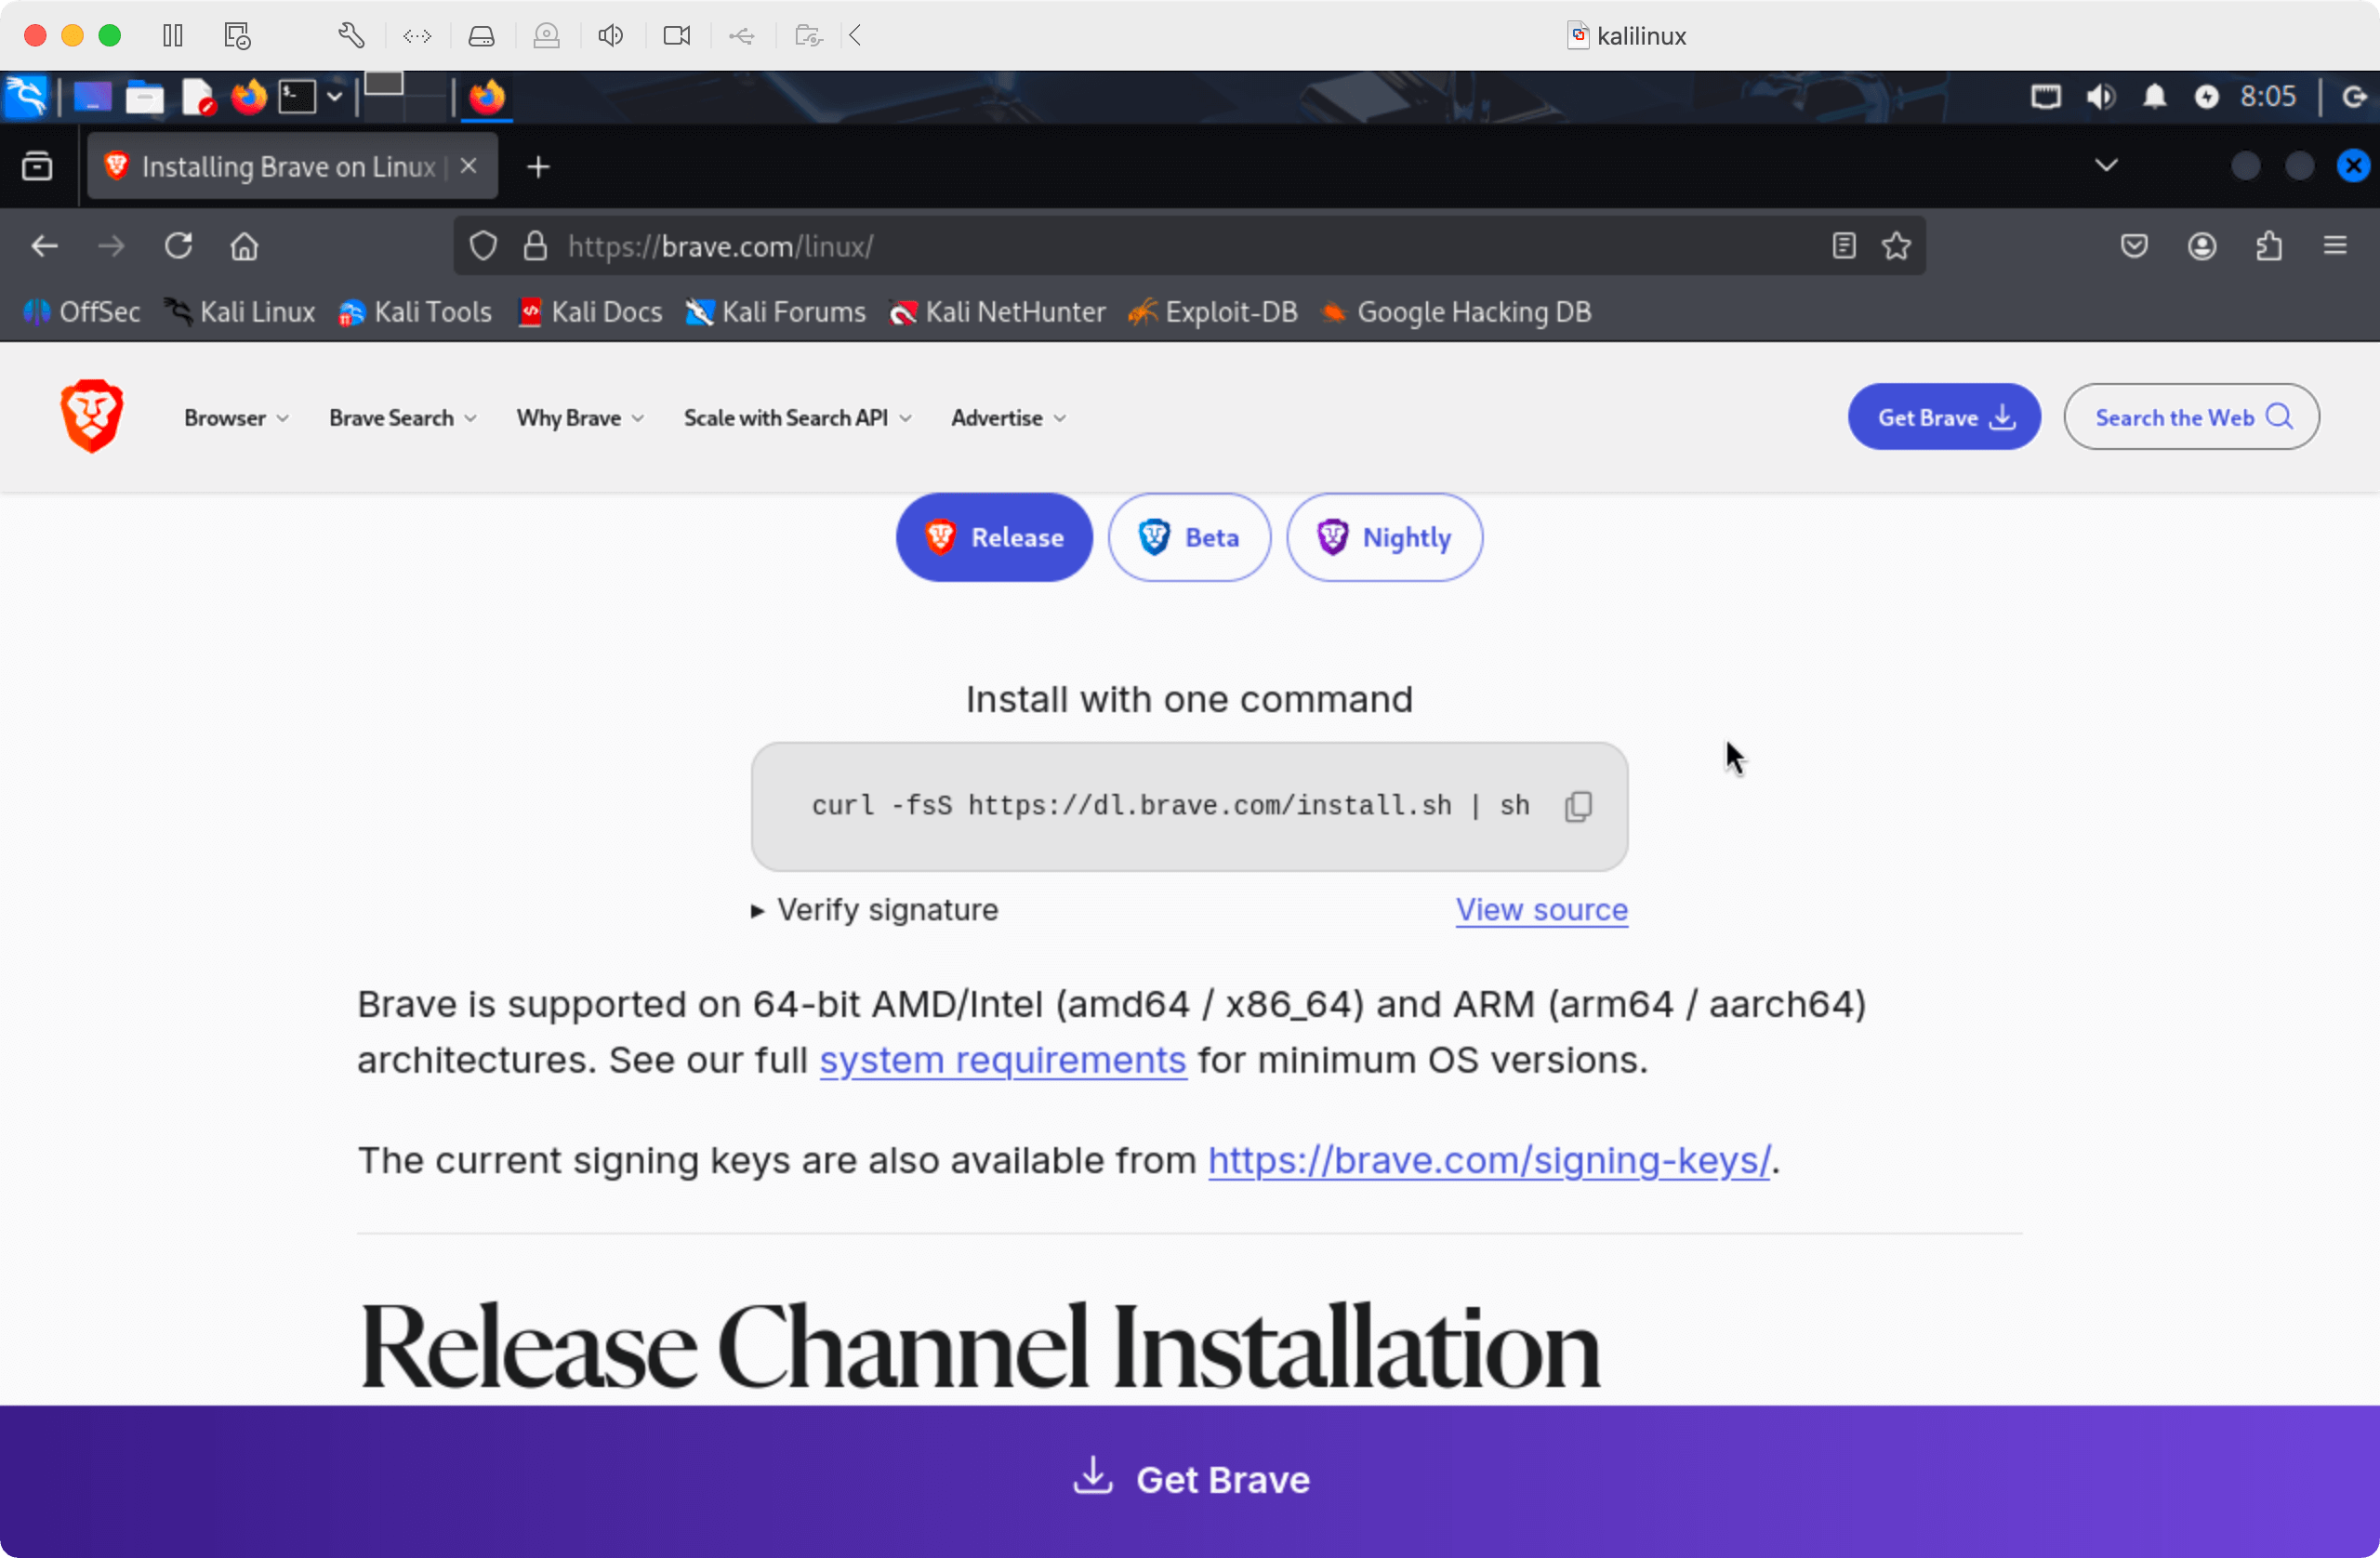The image size is (2380, 1558).
Task: Open the extensions puzzle-piece icon
Action: tap(2268, 246)
